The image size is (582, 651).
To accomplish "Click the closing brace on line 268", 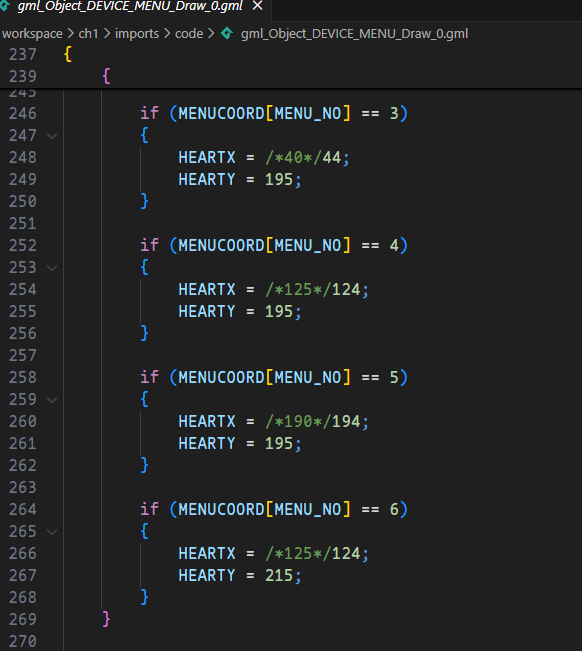I will coord(144,597).
